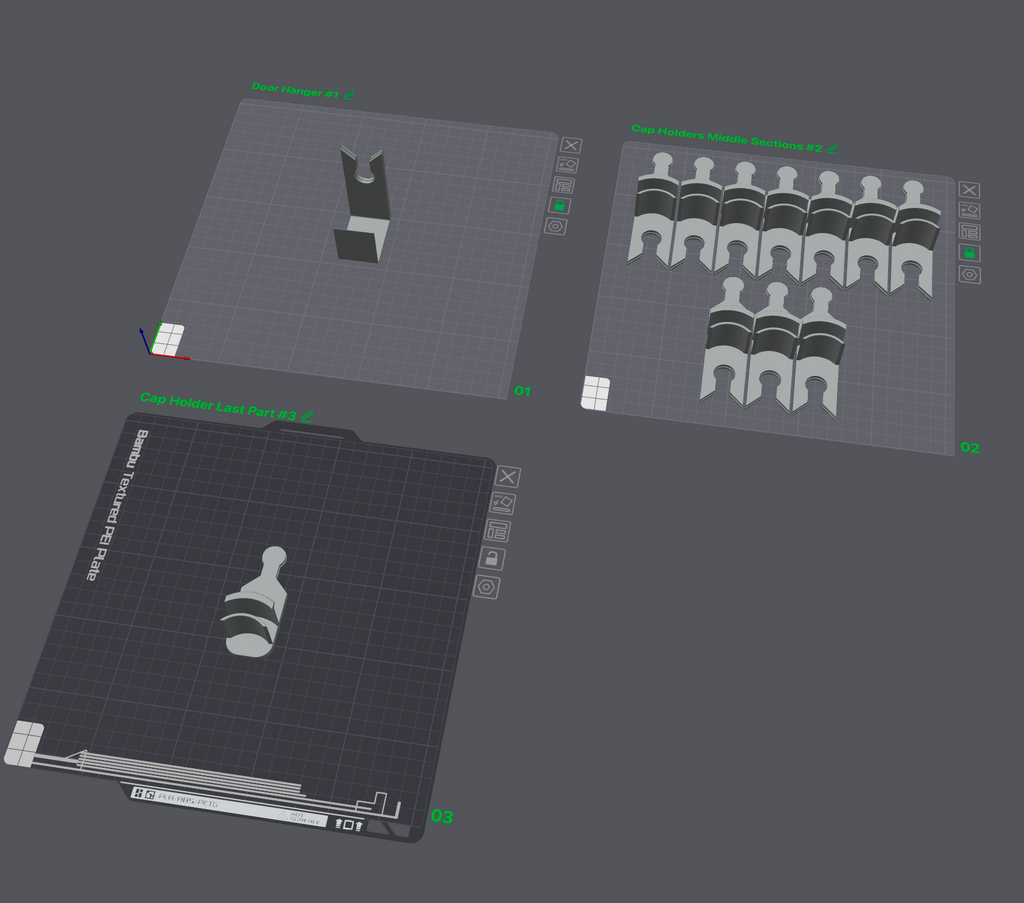
Task: Remove the Door Hanger #1 plate
Action: (571, 146)
